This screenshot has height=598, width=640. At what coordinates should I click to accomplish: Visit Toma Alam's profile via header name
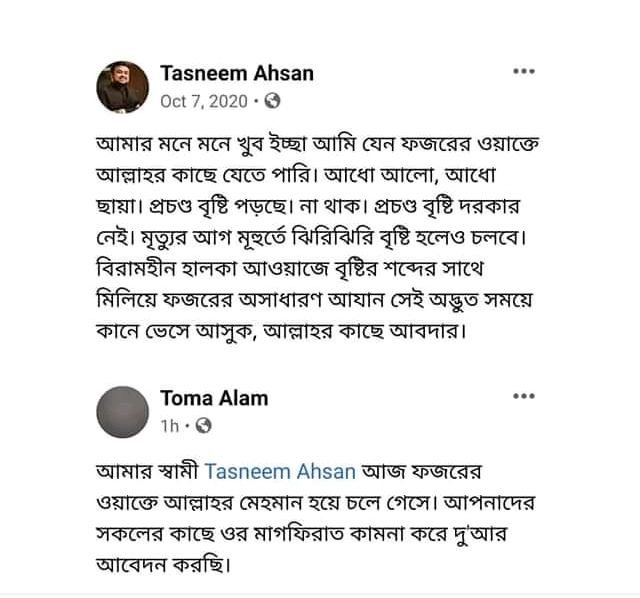pos(214,398)
